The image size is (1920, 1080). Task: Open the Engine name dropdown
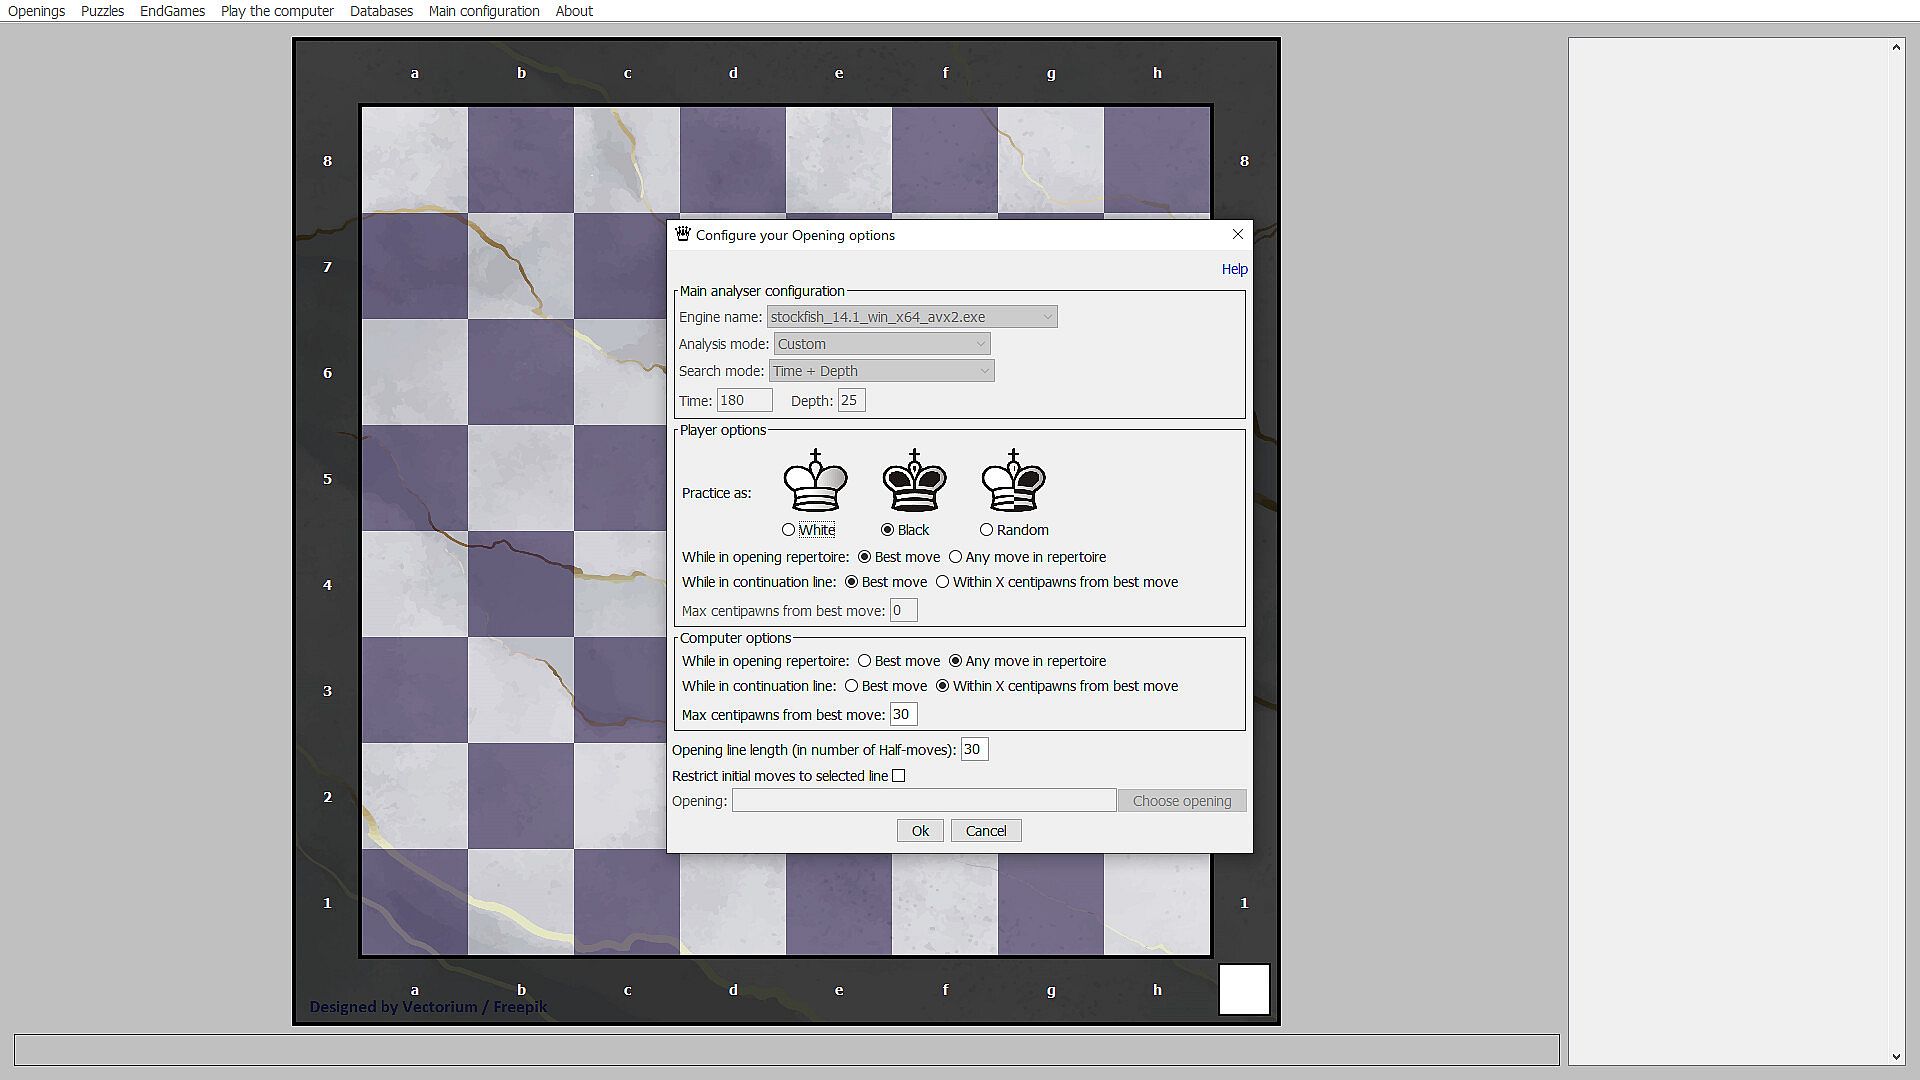point(911,317)
